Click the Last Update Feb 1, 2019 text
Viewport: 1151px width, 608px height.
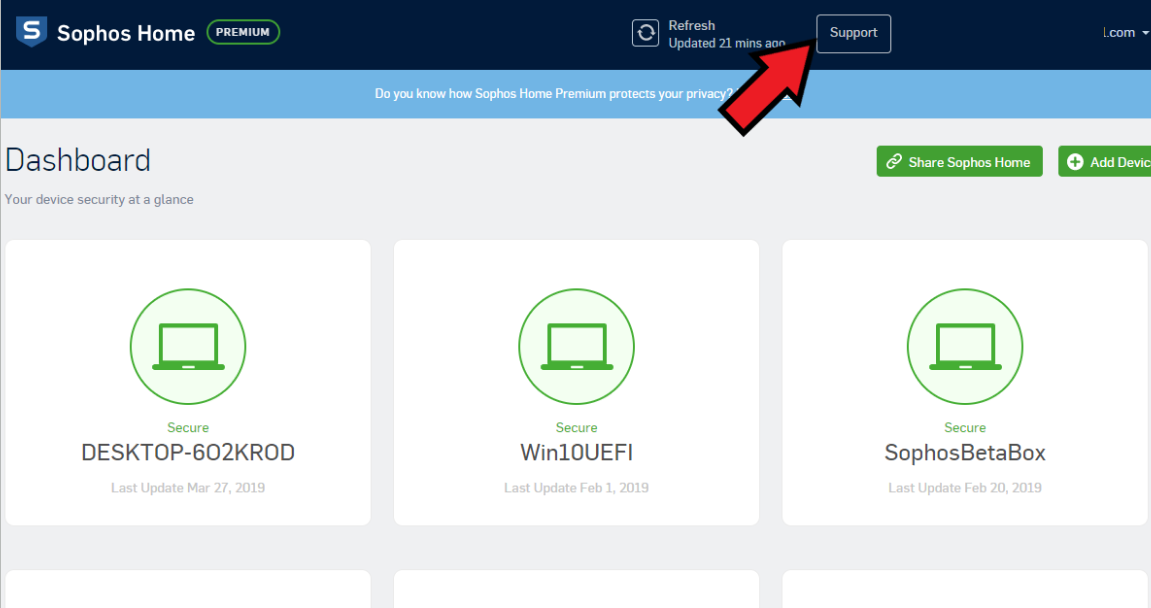tap(576, 488)
